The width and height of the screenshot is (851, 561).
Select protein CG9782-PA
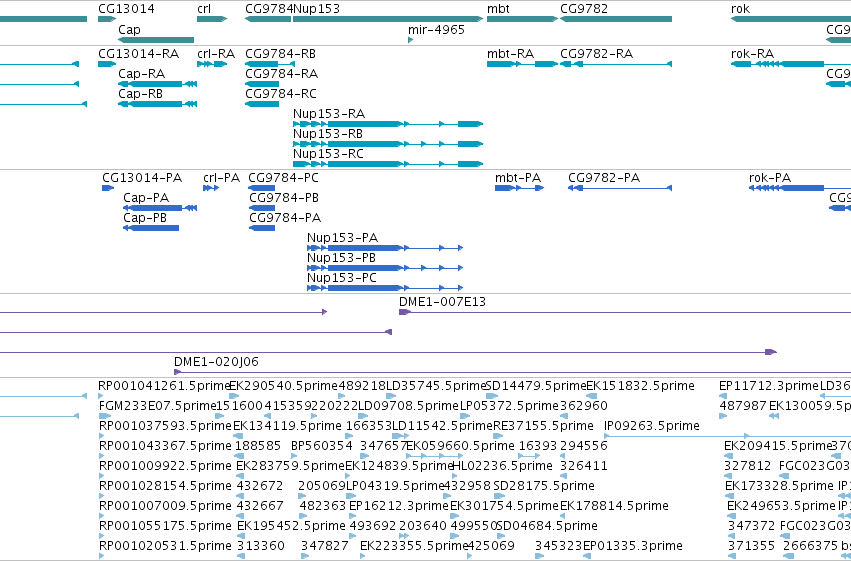coord(620,188)
